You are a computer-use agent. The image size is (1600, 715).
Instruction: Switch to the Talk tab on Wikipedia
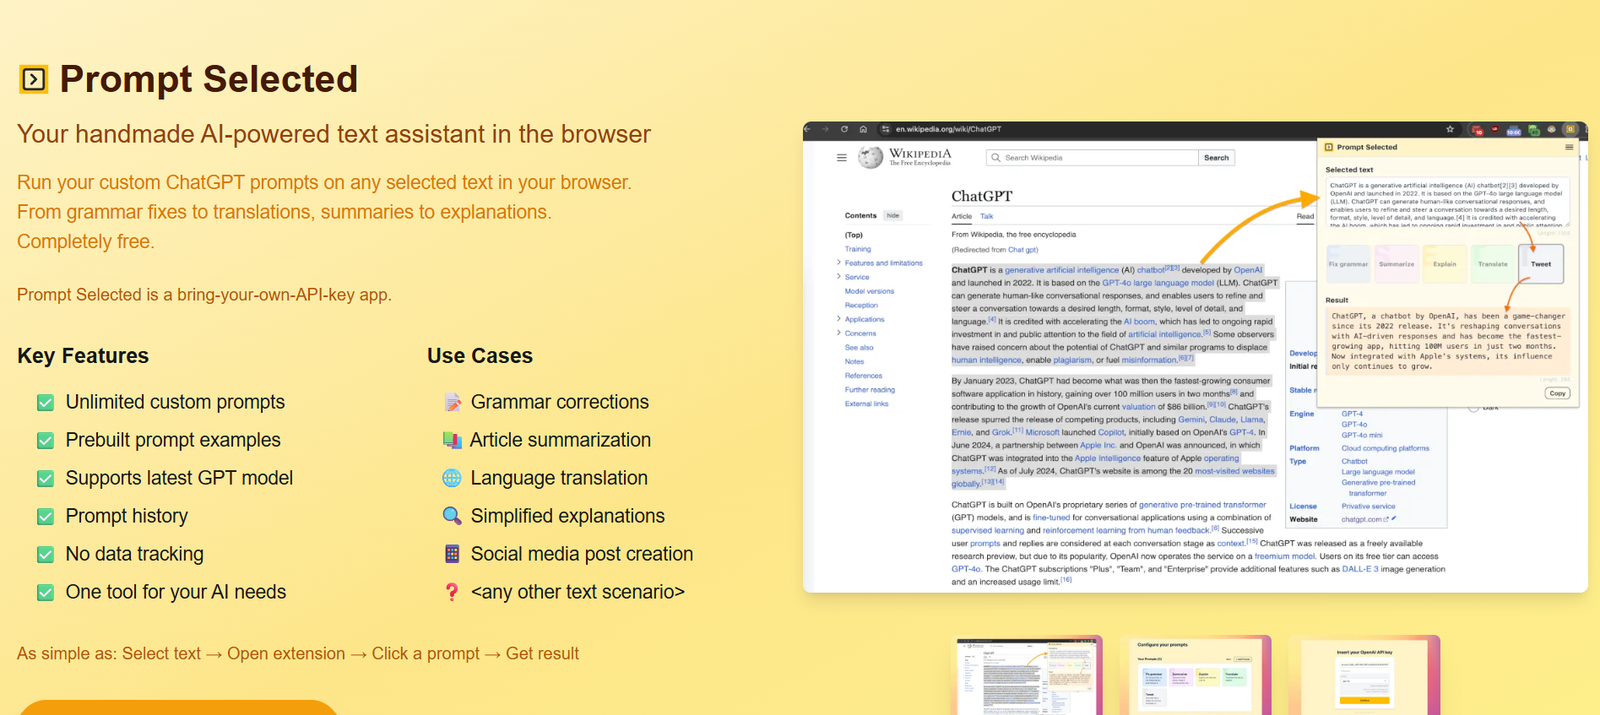[987, 216]
